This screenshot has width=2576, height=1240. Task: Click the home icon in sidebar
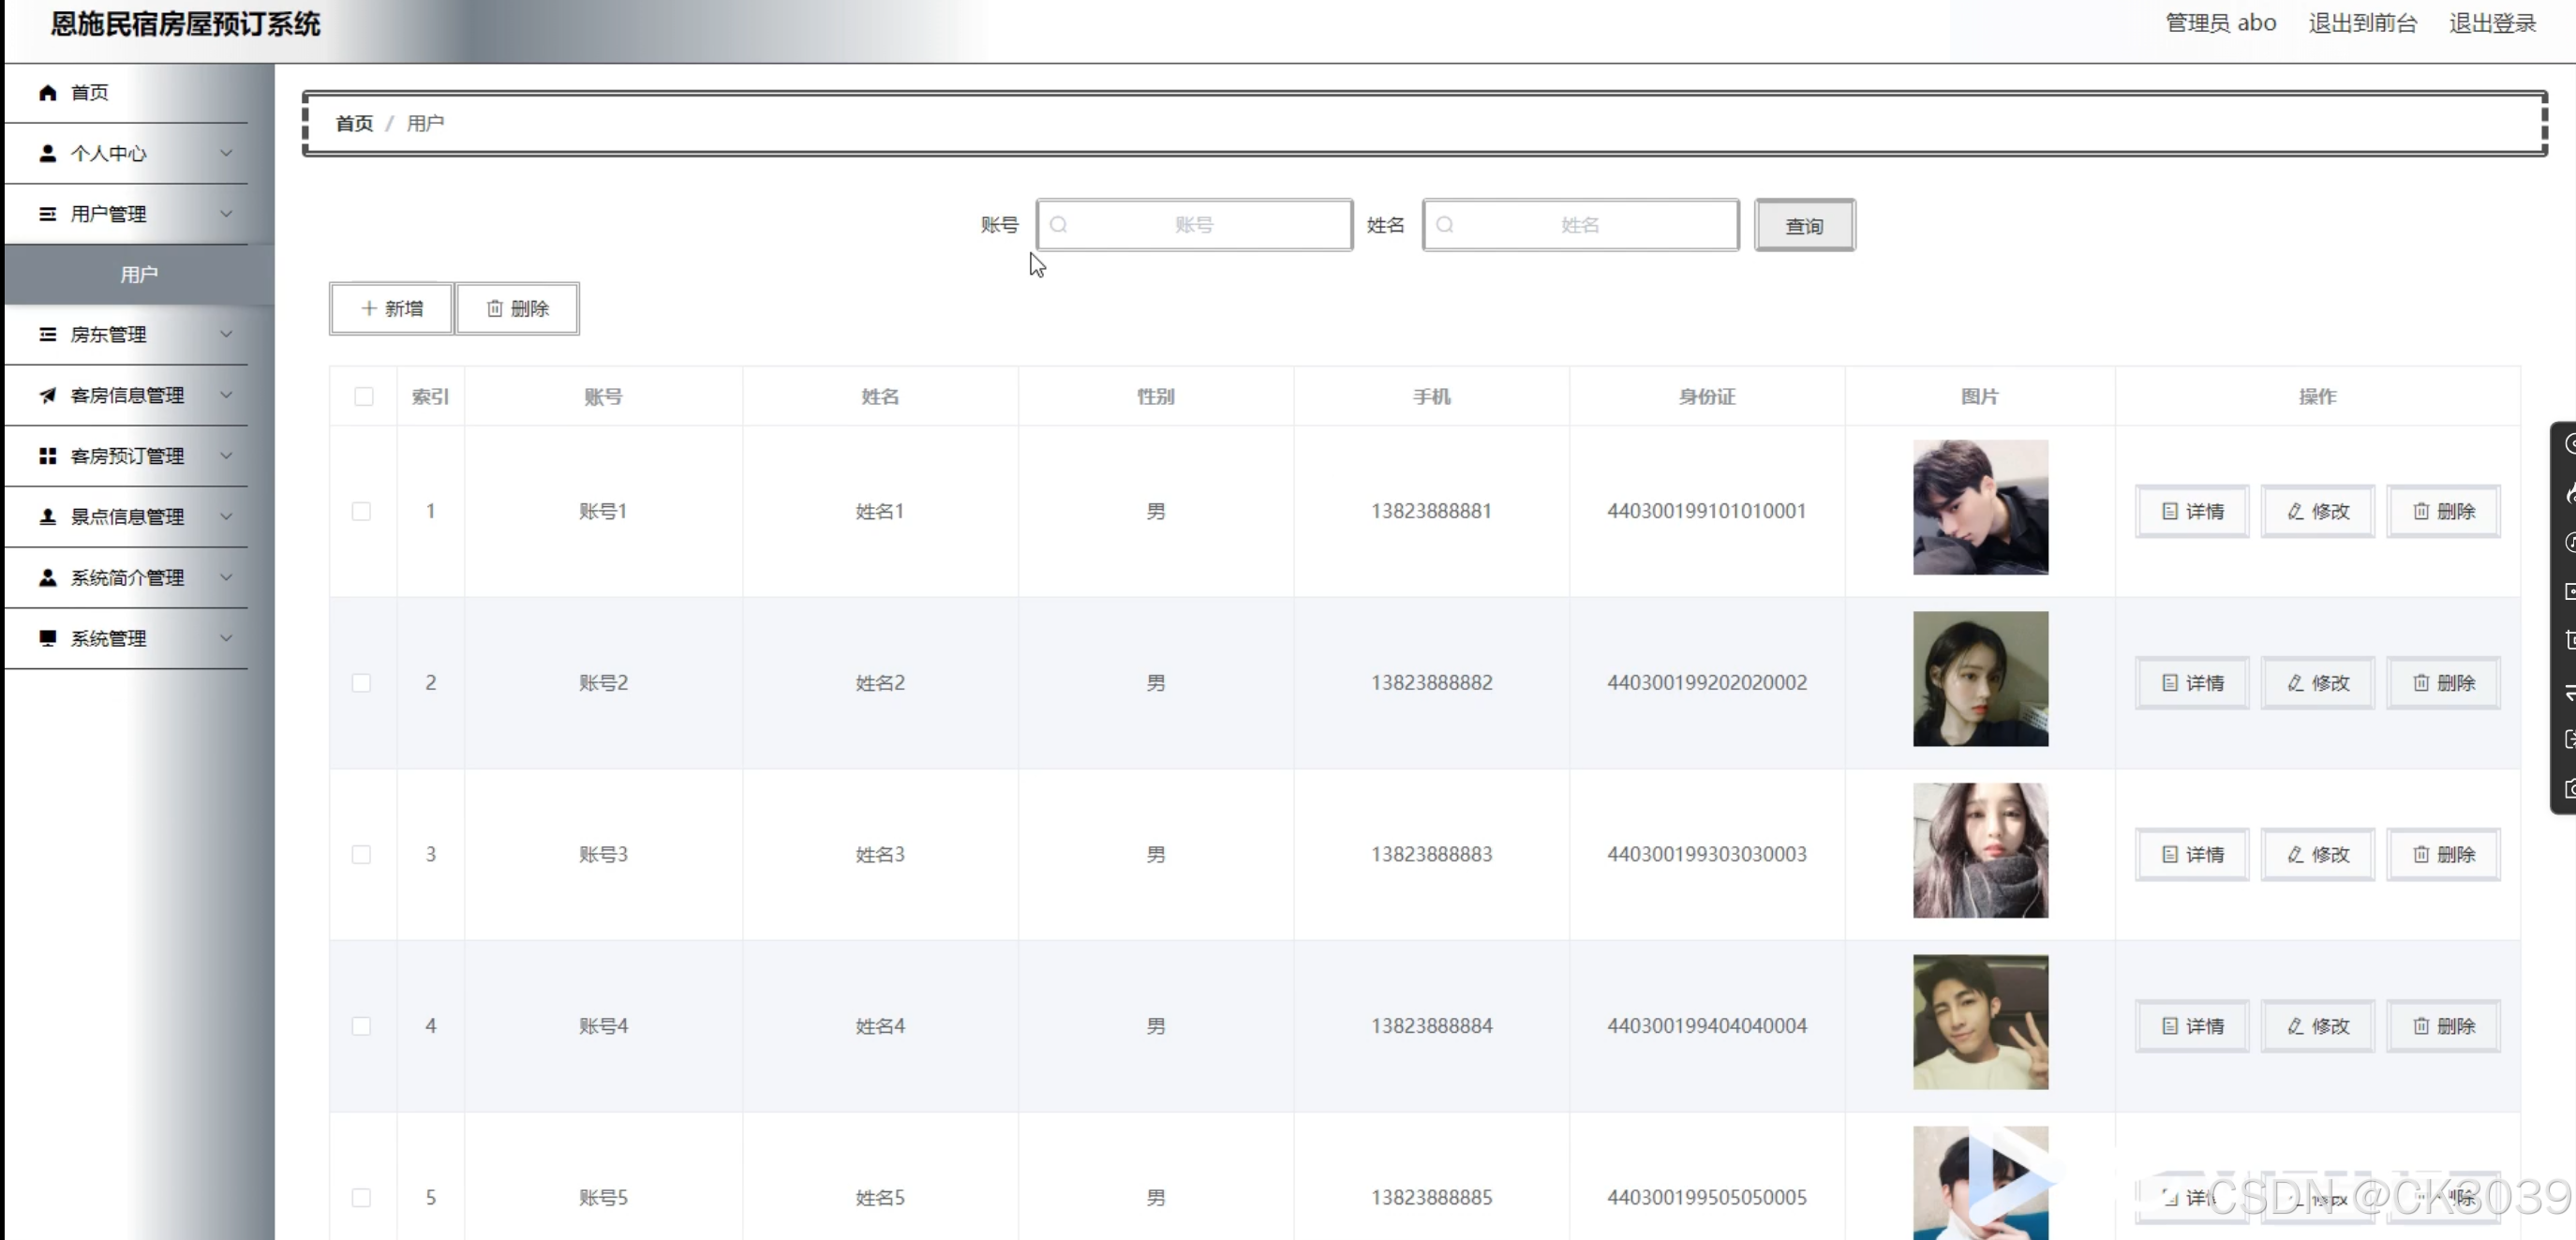47,93
